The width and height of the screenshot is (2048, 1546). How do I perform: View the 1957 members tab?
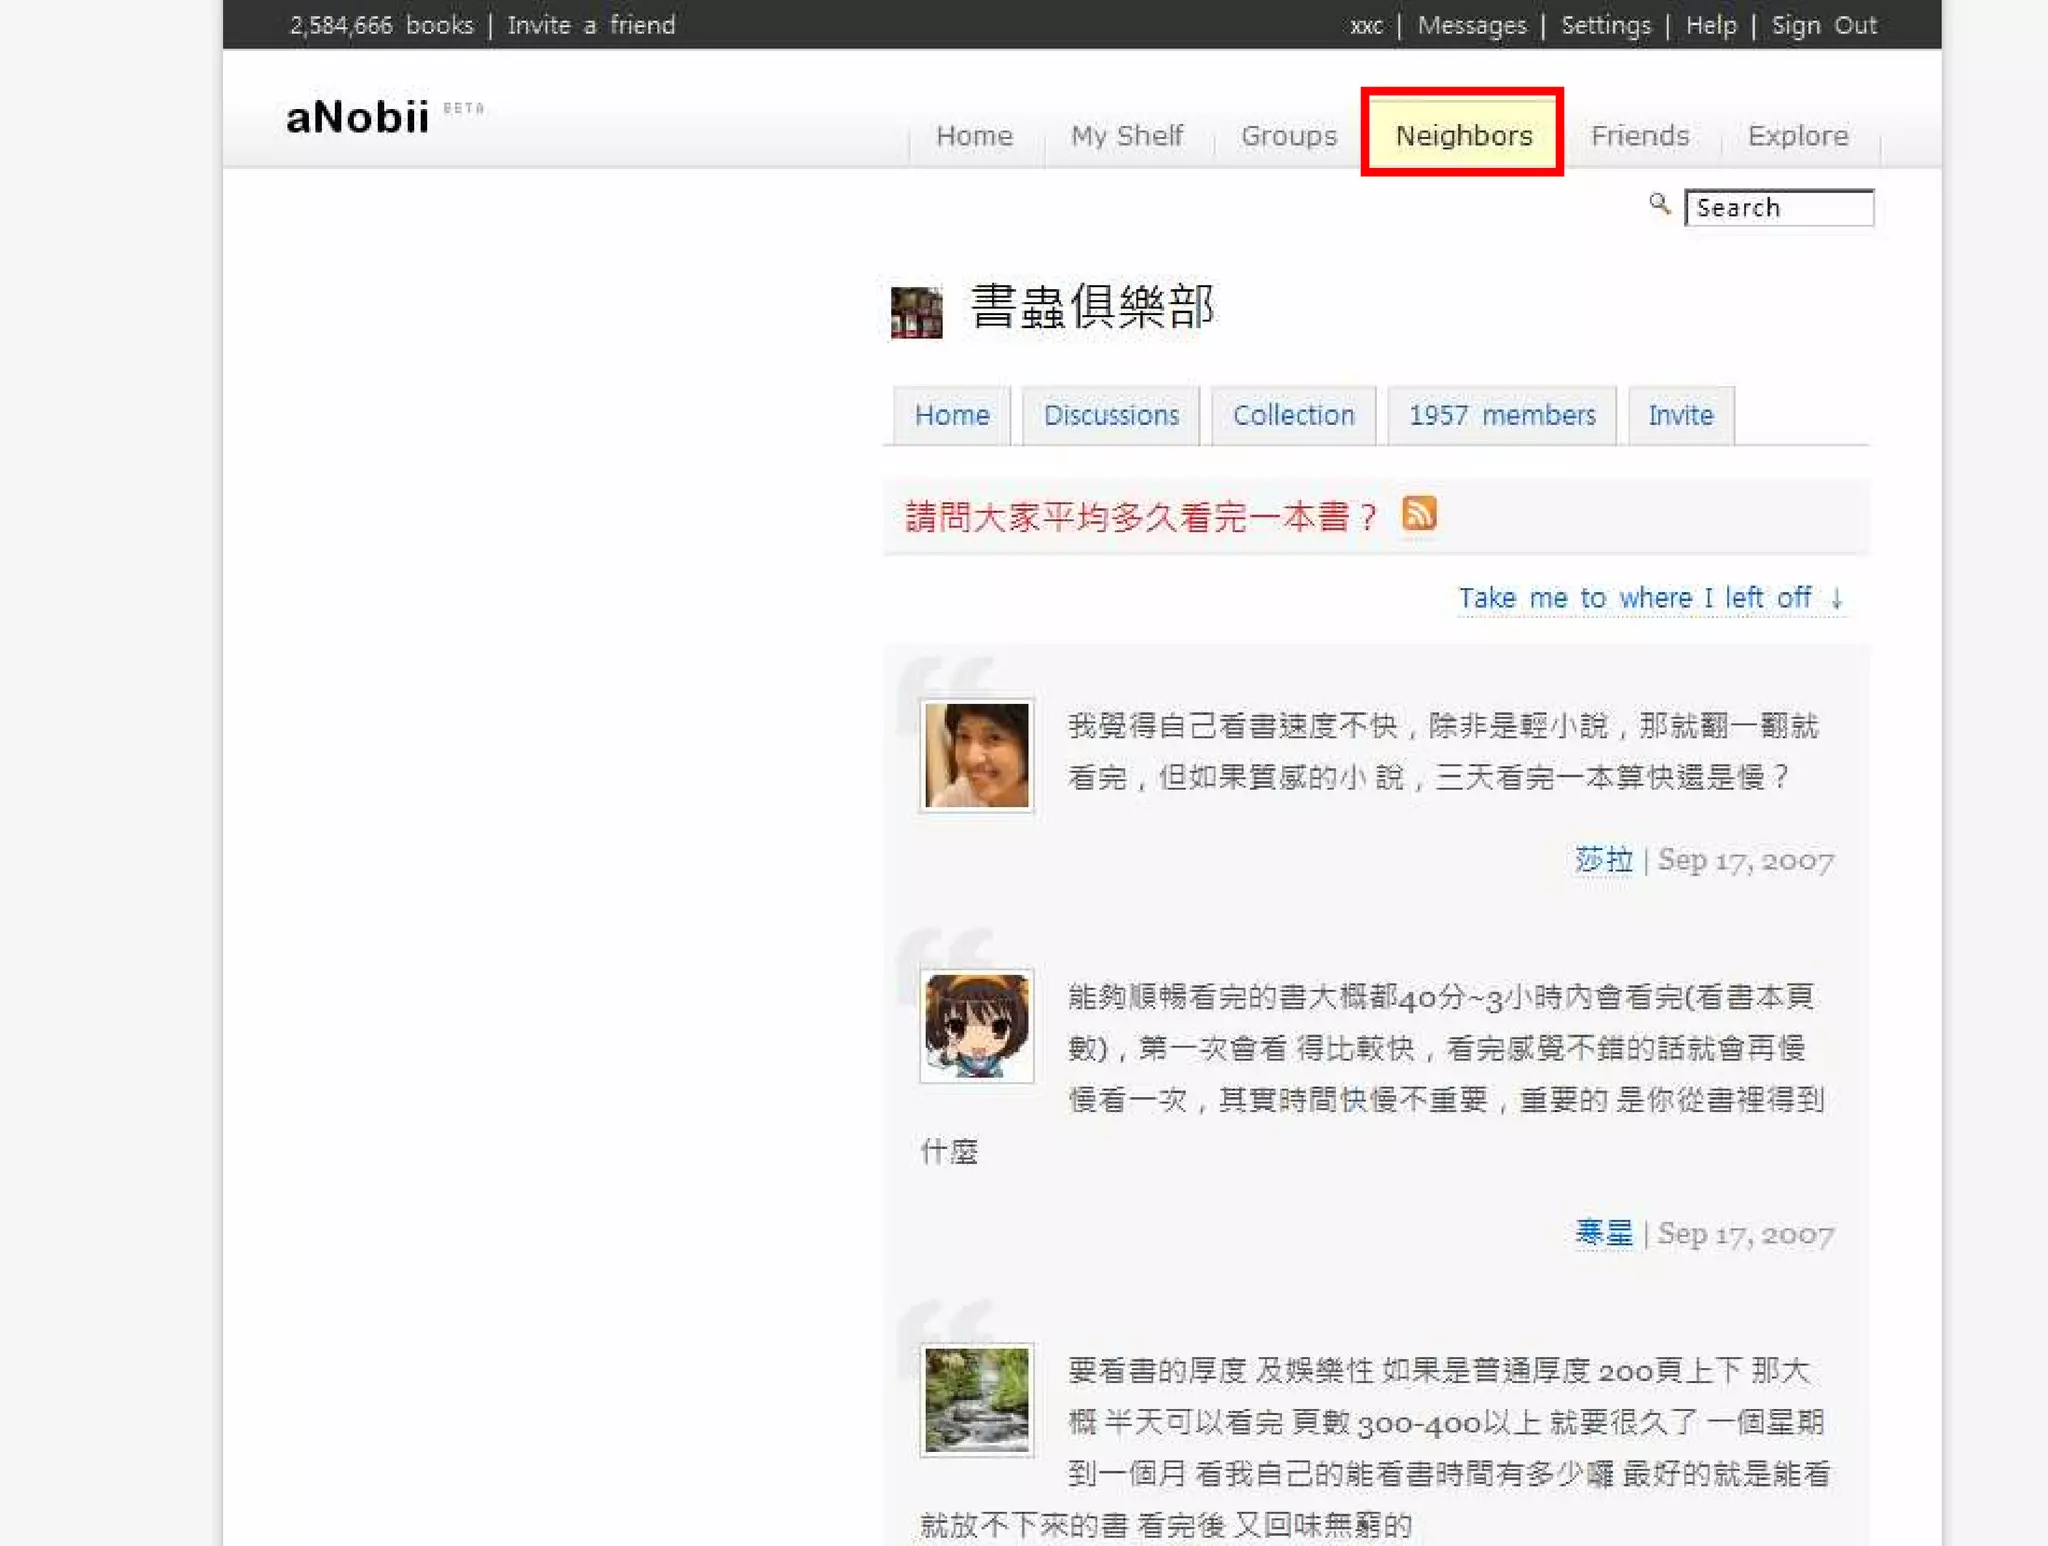coord(1502,415)
